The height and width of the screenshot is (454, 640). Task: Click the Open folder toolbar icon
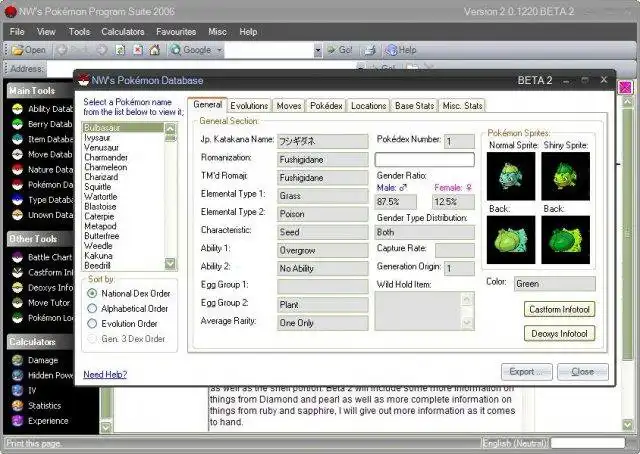(x=18, y=50)
